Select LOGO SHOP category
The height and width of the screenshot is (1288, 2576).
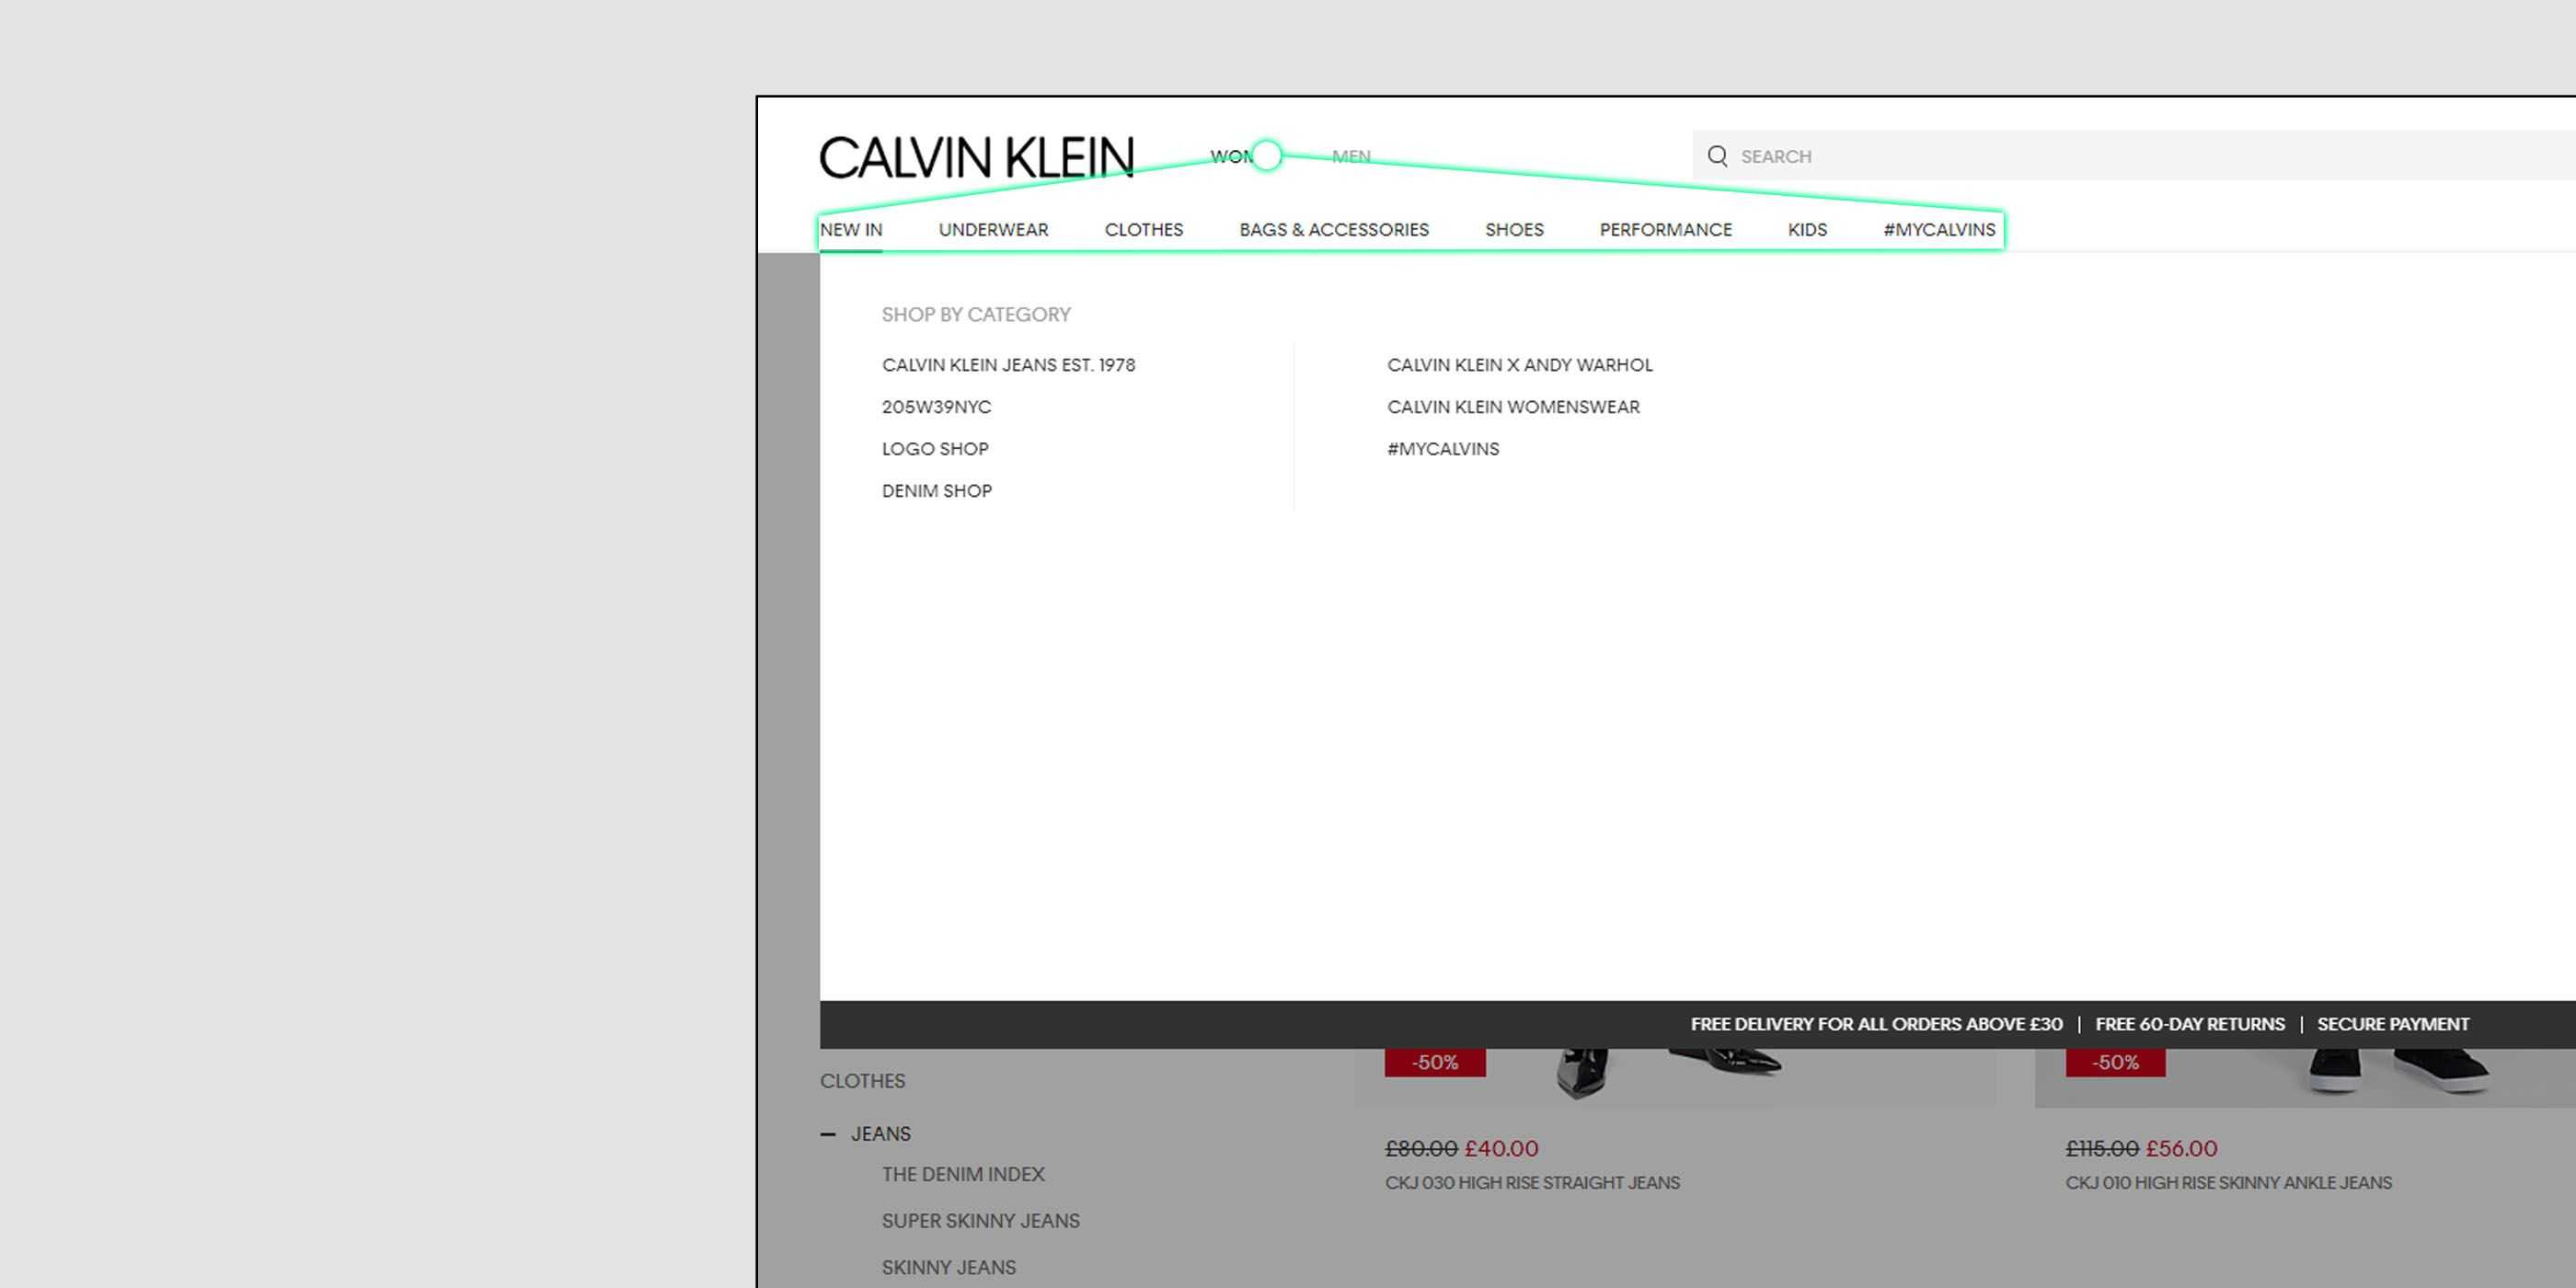click(x=935, y=449)
